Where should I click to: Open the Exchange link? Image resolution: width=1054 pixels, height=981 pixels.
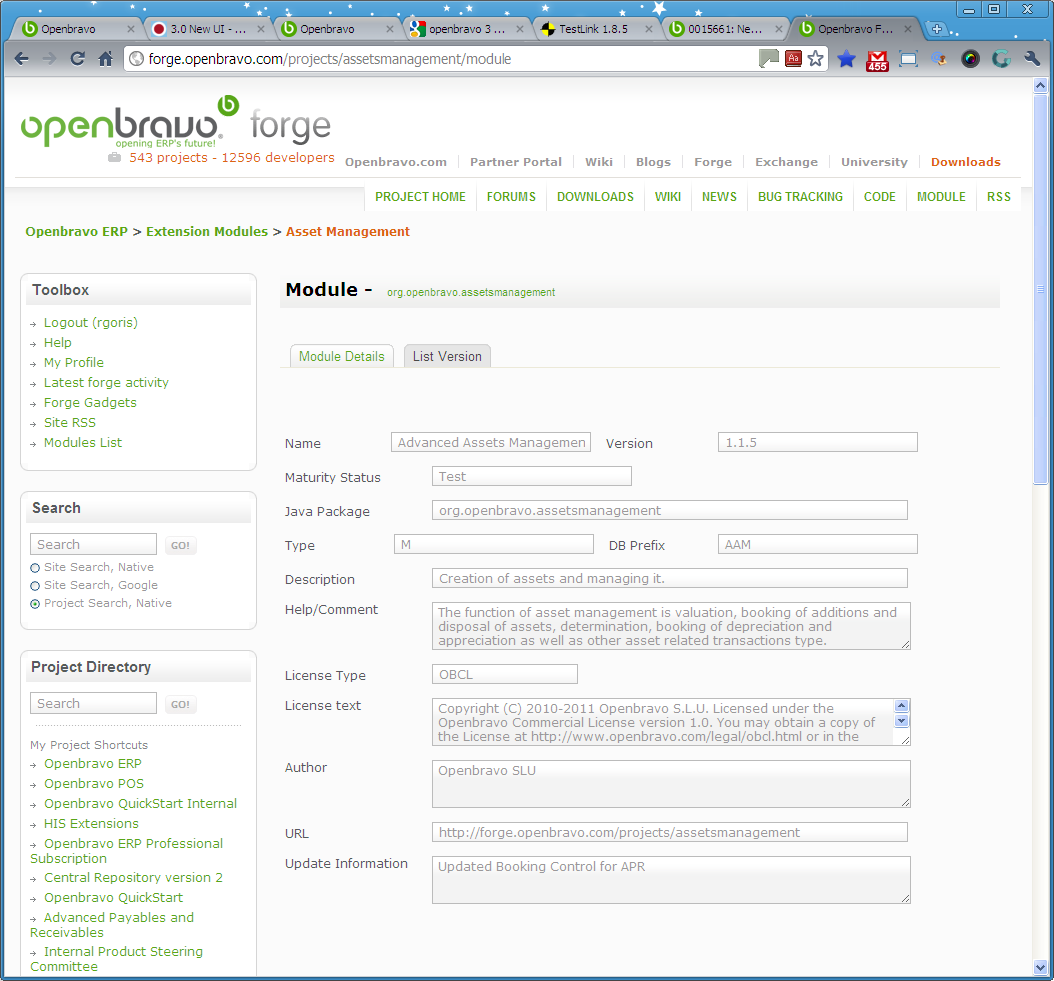click(786, 162)
